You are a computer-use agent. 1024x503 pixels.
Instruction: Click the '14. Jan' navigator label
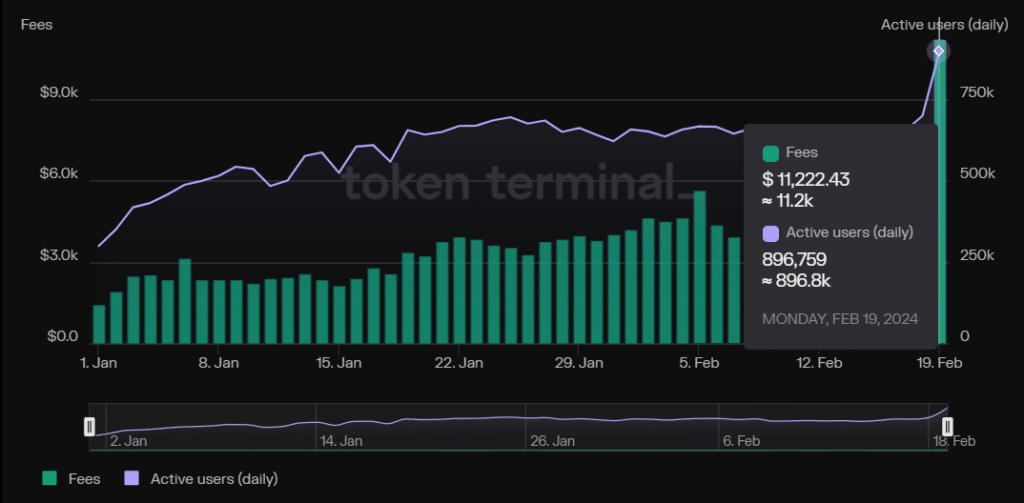(x=341, y=442)
